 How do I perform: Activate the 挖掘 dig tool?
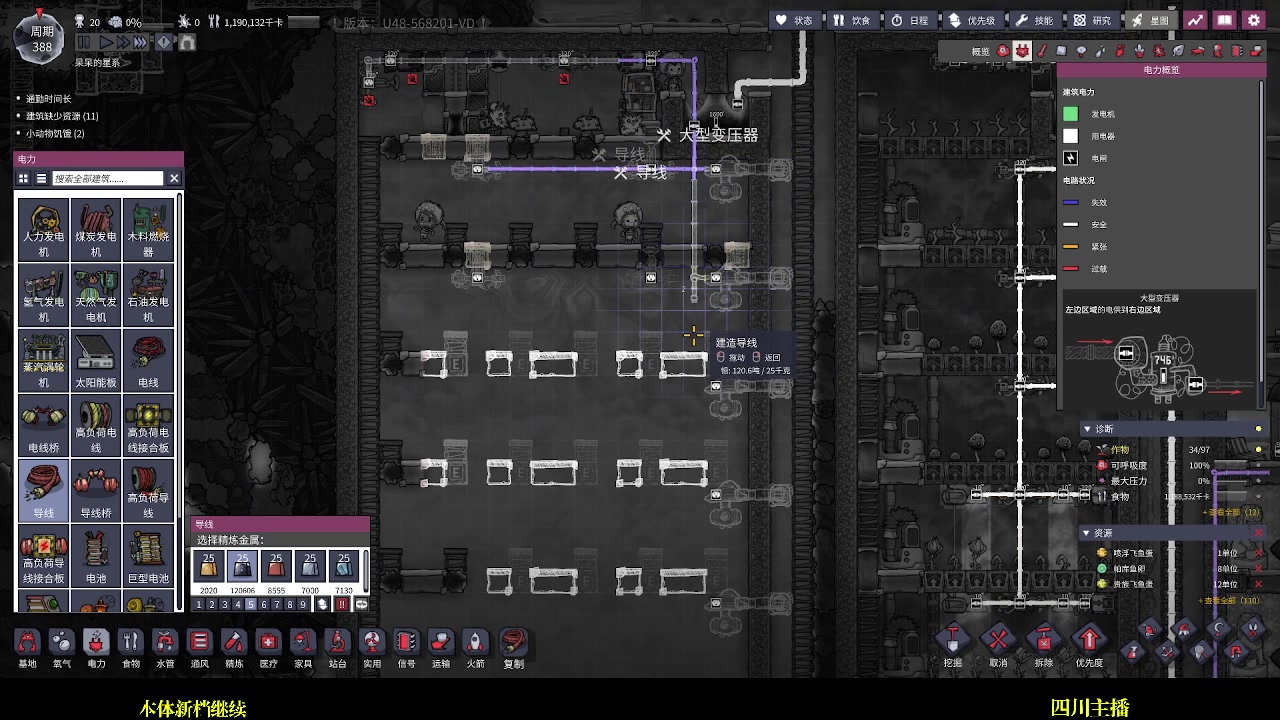(953, 645)
